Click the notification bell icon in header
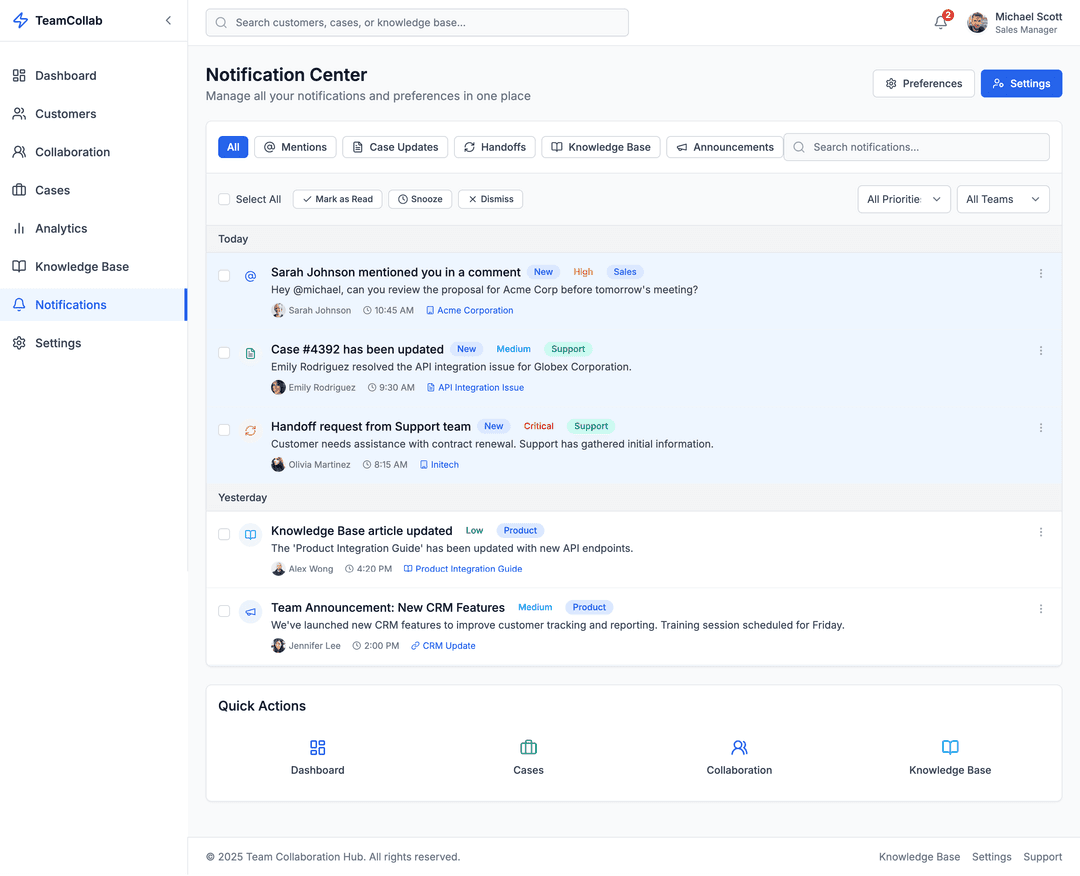1080x876 pixels. (x=941, y=23)
